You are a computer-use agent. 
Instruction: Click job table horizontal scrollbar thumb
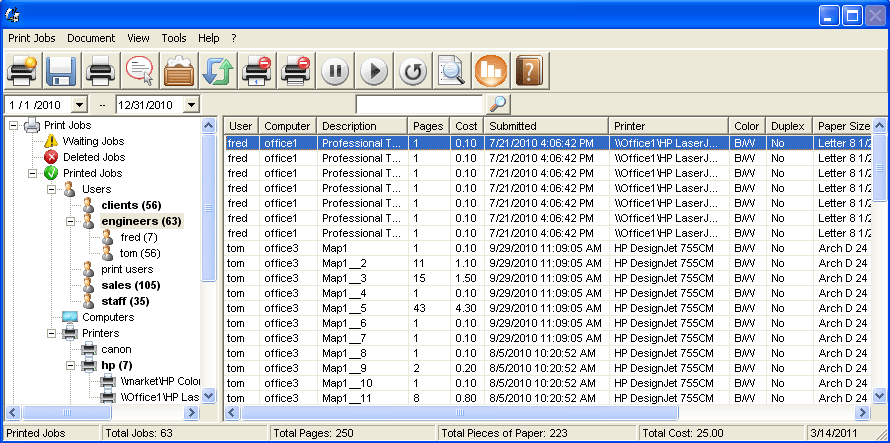[460, 412]
